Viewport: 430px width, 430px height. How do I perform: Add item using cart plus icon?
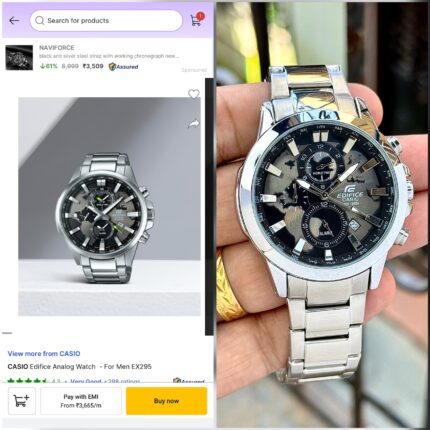(x=22, y=401)
